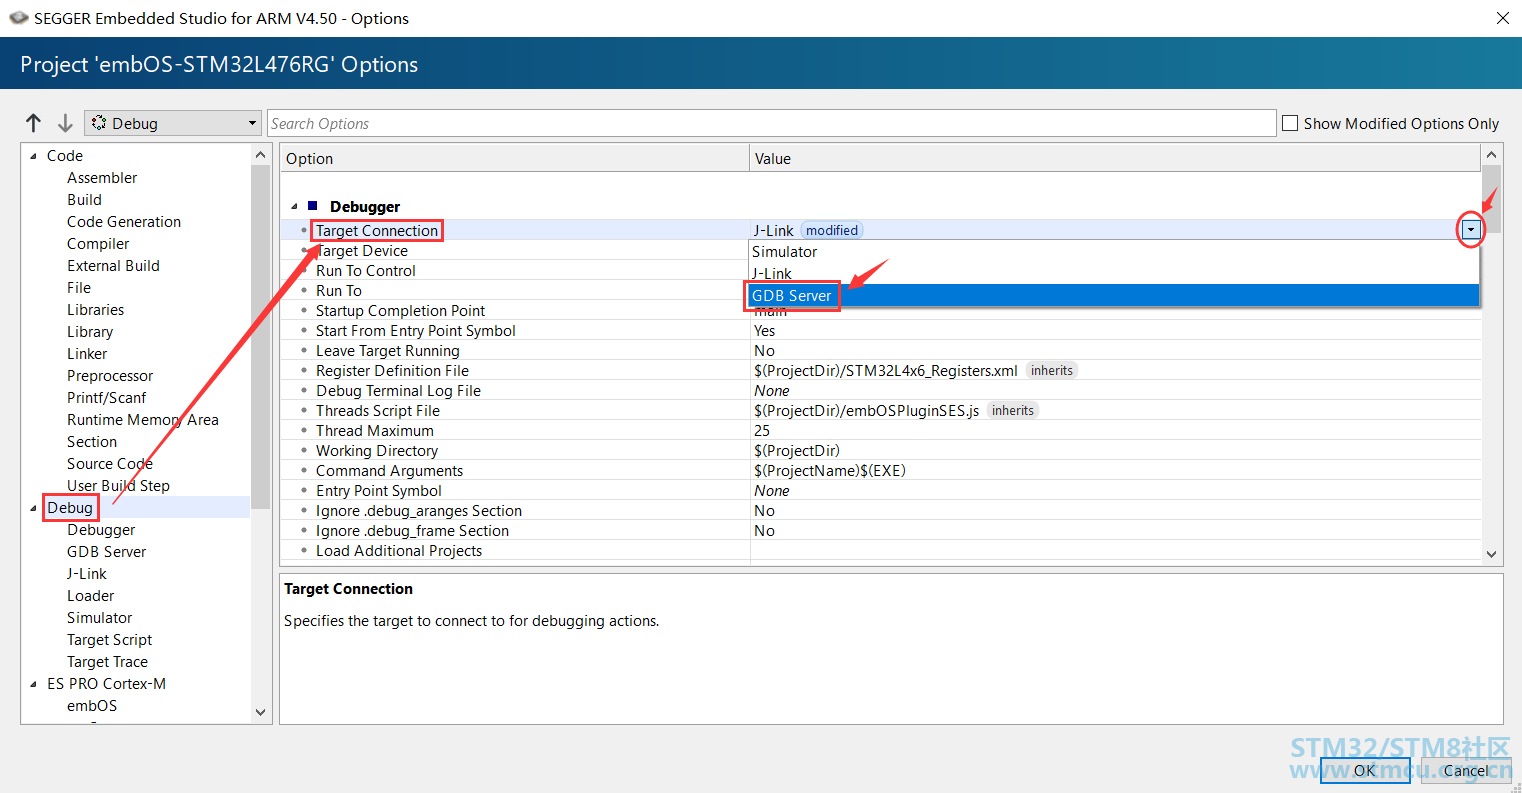Select Library in the category tree

[x=90, y=332]
